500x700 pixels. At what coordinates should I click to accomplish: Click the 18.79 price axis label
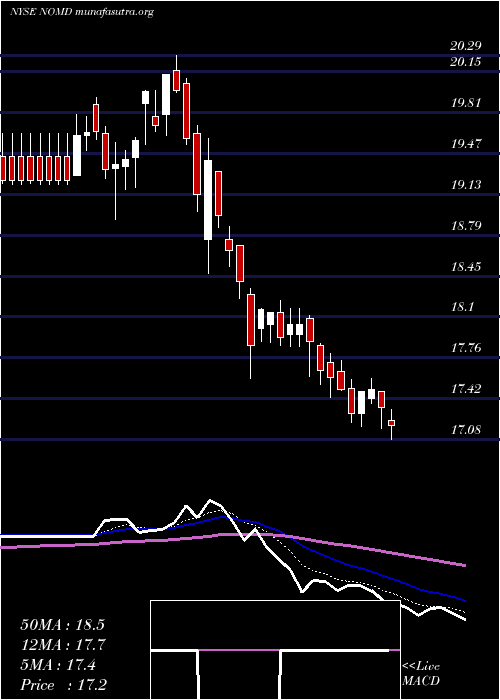(x=466, y=225)
